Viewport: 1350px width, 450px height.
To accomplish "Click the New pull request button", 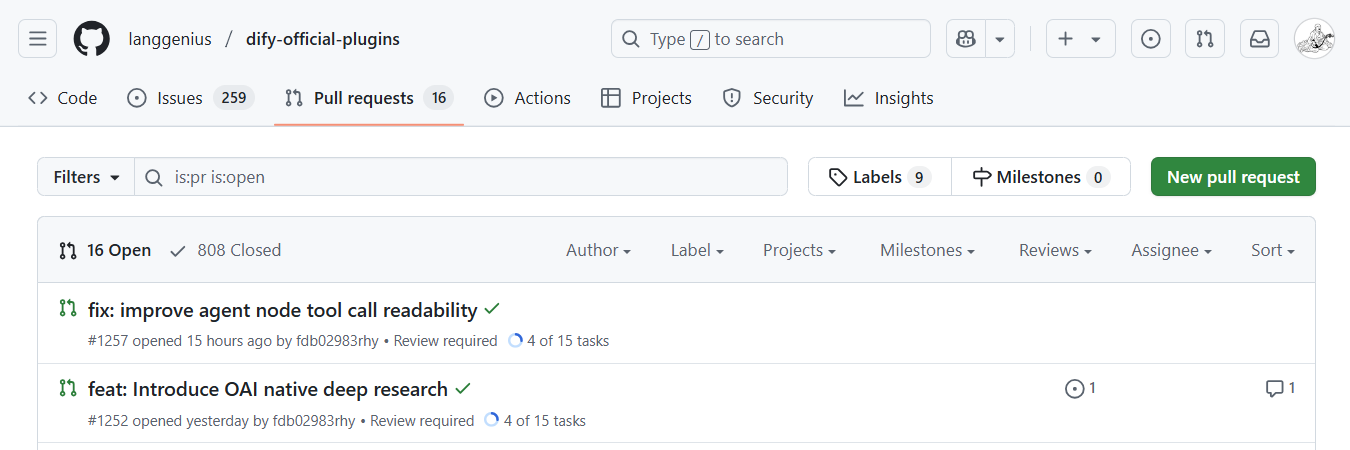I will pyautogui.click(x=1233, y=177).
